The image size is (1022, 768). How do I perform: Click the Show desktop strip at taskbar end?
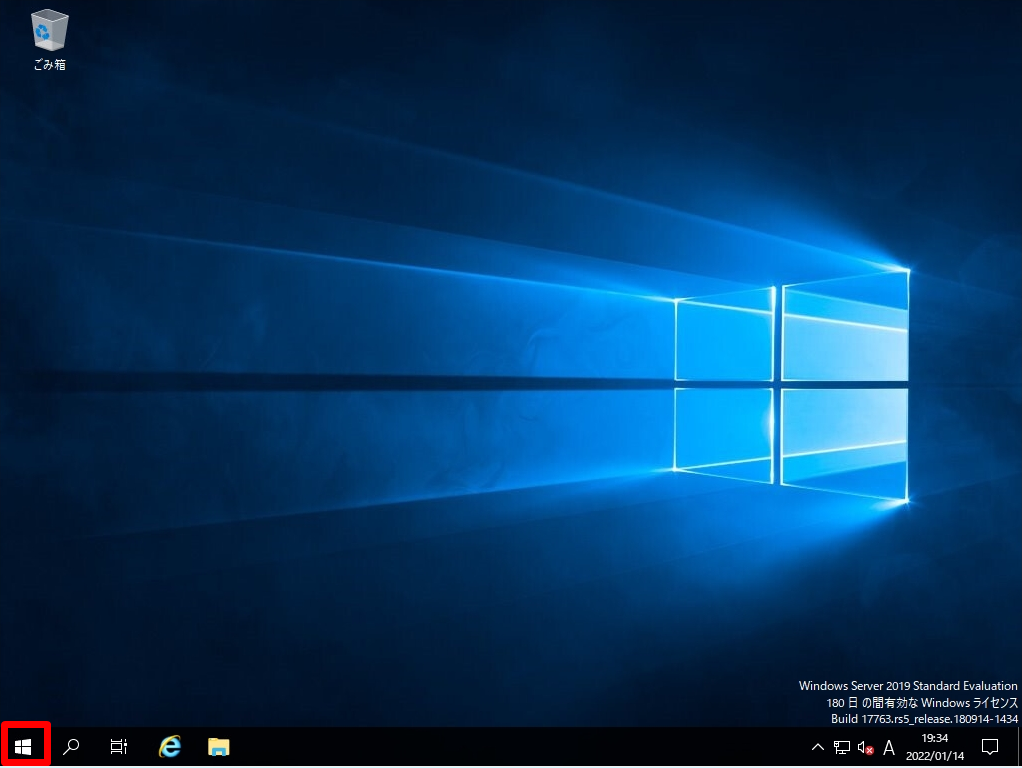(1019, 747)
